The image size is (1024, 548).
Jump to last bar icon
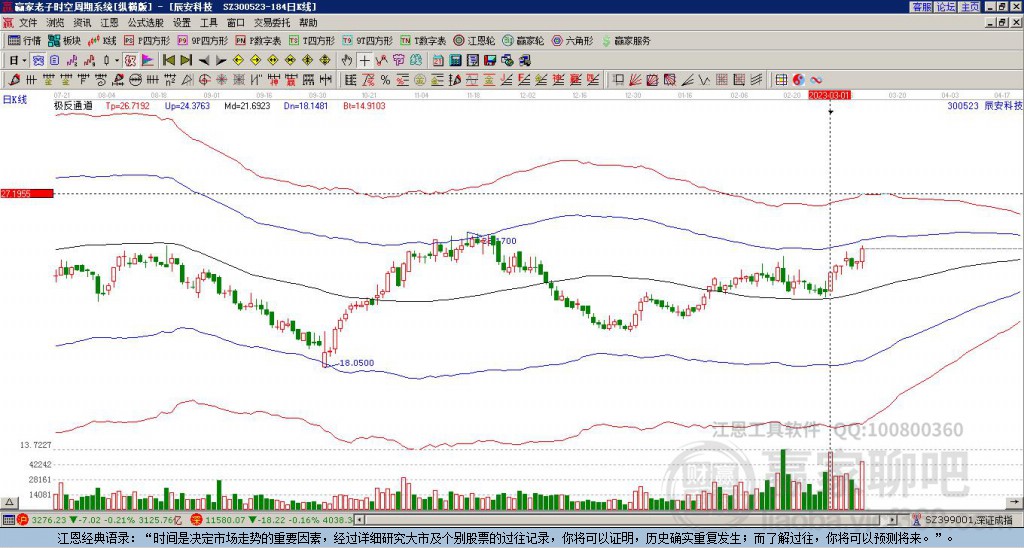[x=186, y=61]
